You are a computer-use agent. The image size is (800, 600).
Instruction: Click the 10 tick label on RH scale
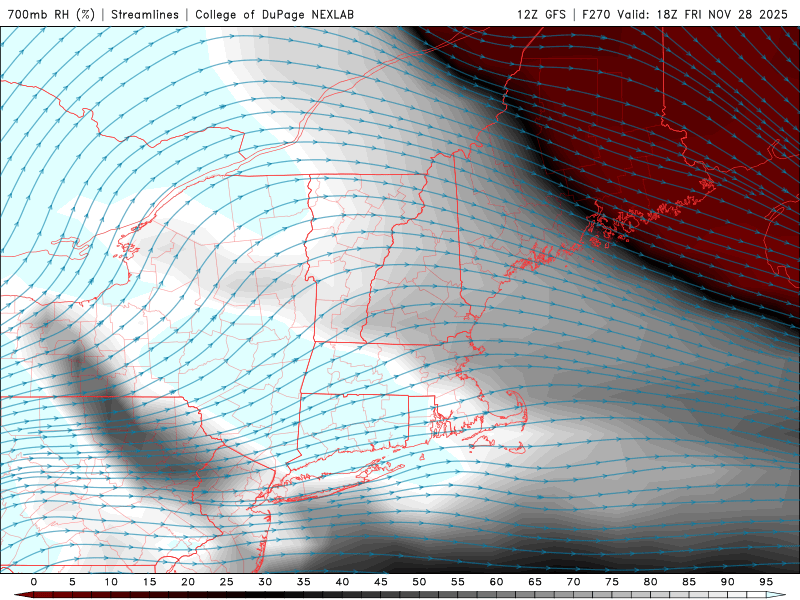(111, 582)
